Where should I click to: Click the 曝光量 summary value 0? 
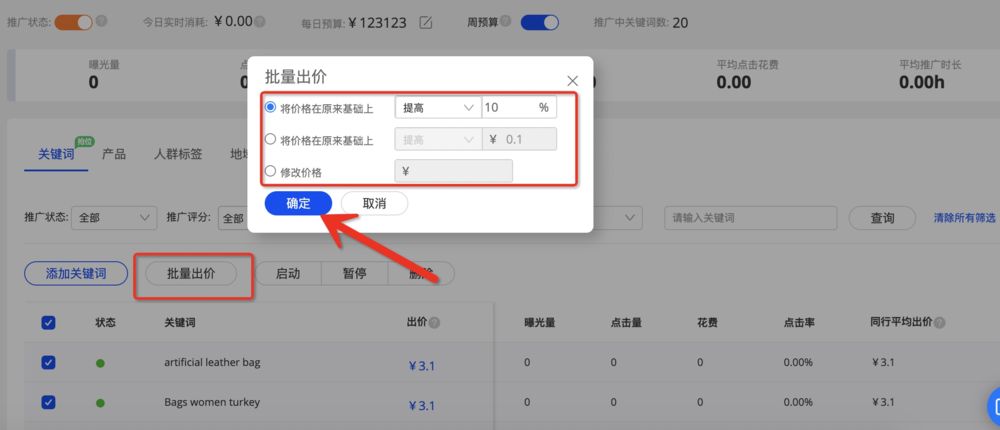coord(94,82)
